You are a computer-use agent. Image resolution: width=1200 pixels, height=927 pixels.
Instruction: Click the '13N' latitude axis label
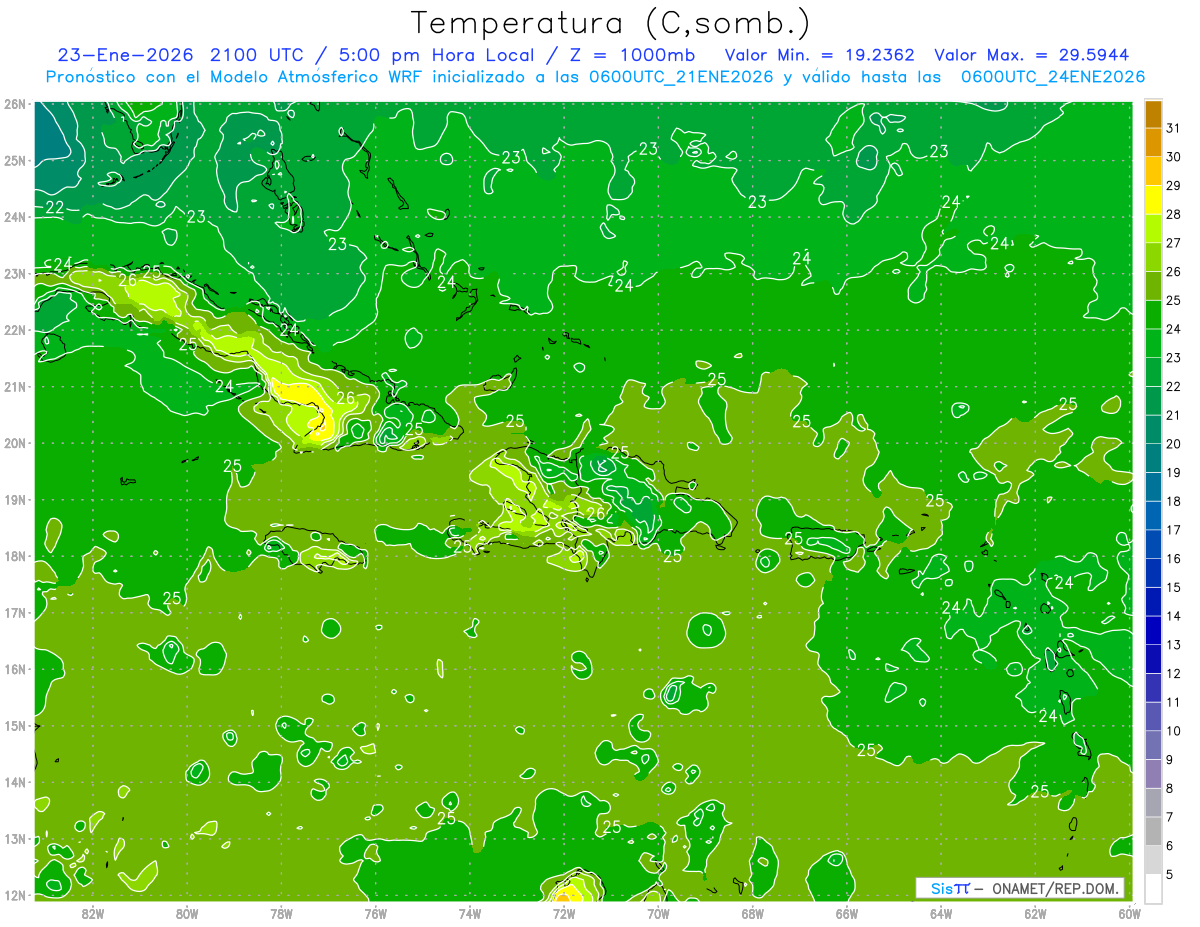[14, 838]
